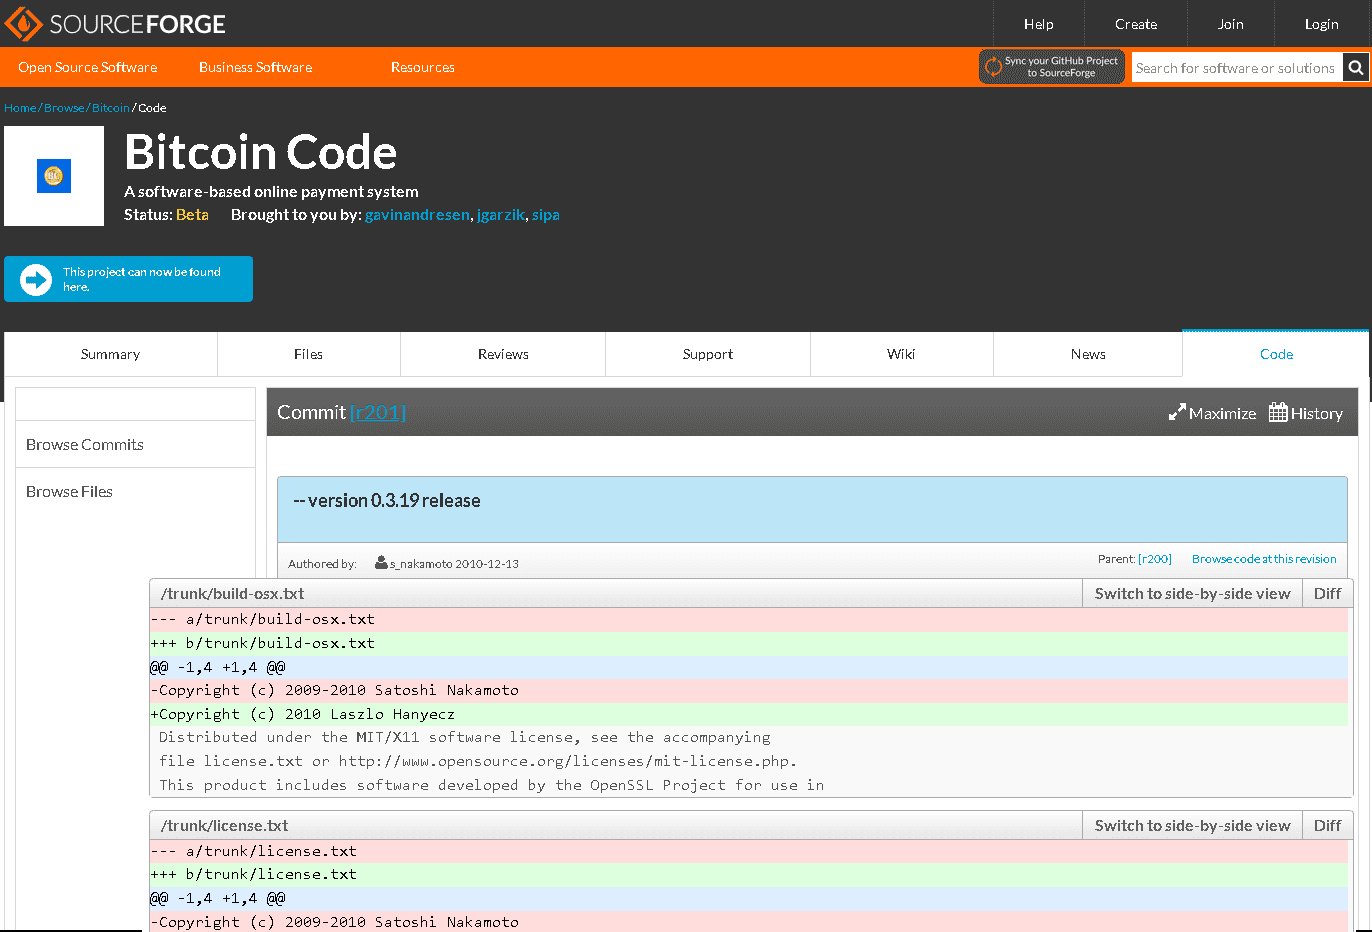Click the Sync your GitHub Project button
This screenshot has width=1372, height=932.
pos(1052,67)
